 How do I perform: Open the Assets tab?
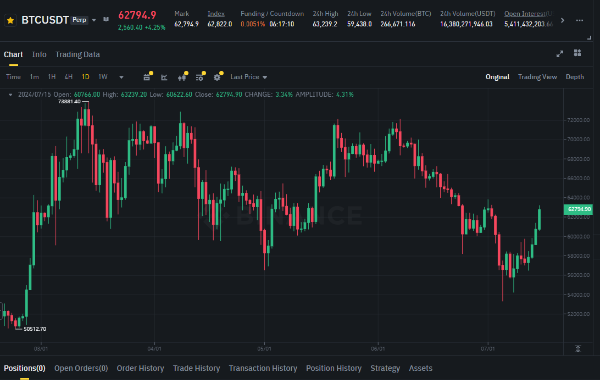pyautogui.click(x=421, y=368)
